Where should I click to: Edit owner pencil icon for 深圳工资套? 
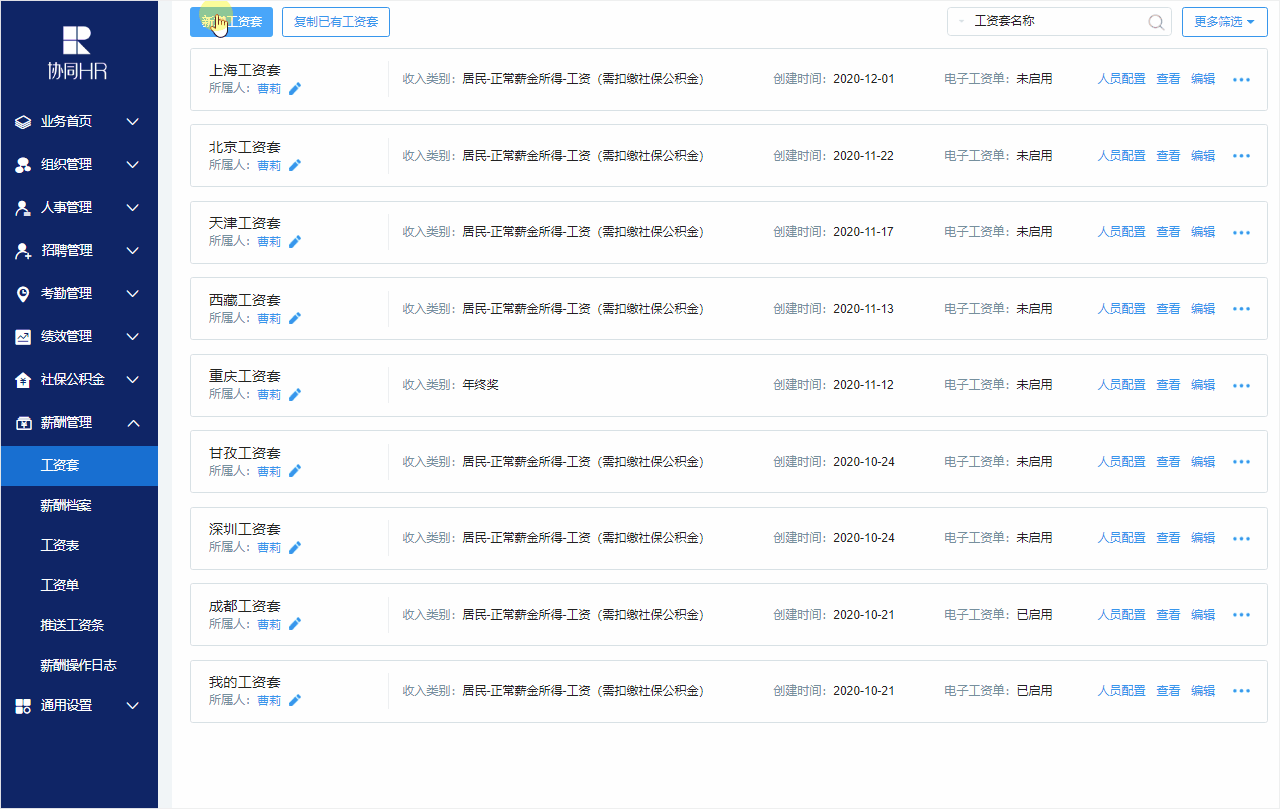pos(294,547)
